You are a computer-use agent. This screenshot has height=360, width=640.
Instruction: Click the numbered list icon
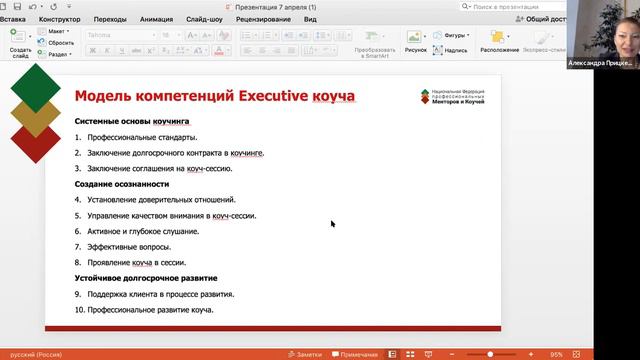267,36
